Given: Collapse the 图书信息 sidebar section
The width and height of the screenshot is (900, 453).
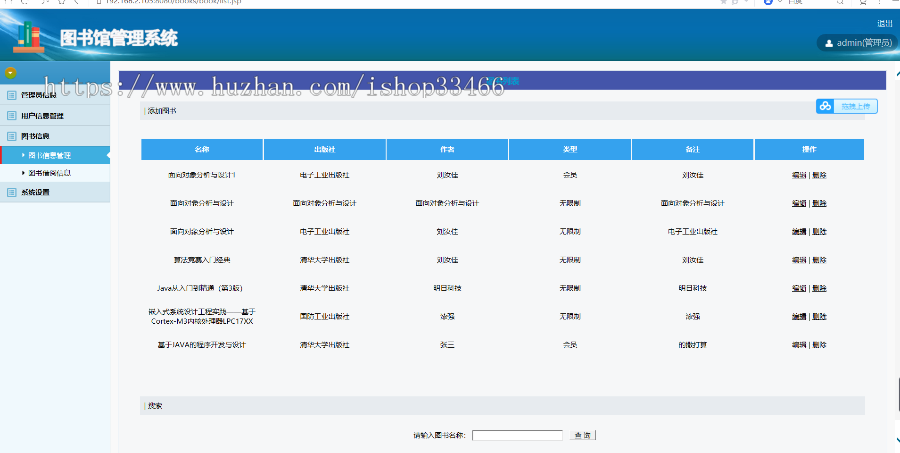Looking at the screenshot, I should pos(55,136).
